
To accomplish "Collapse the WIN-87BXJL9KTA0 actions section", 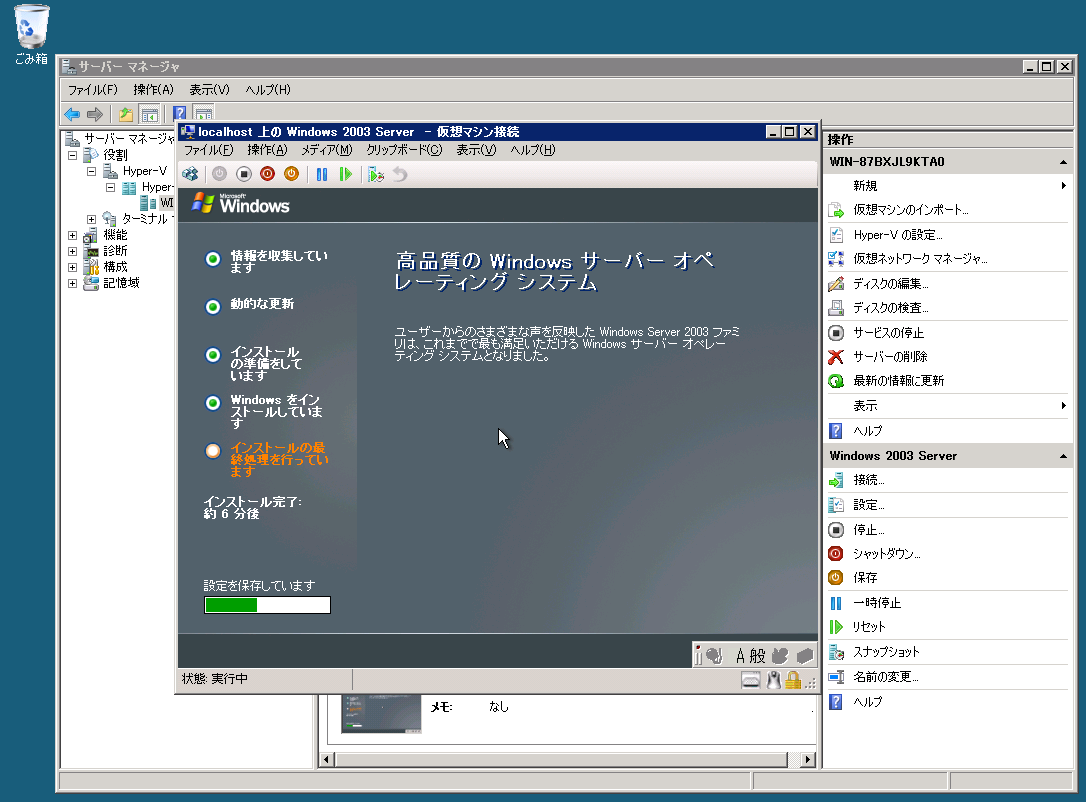I will 1062,162.
